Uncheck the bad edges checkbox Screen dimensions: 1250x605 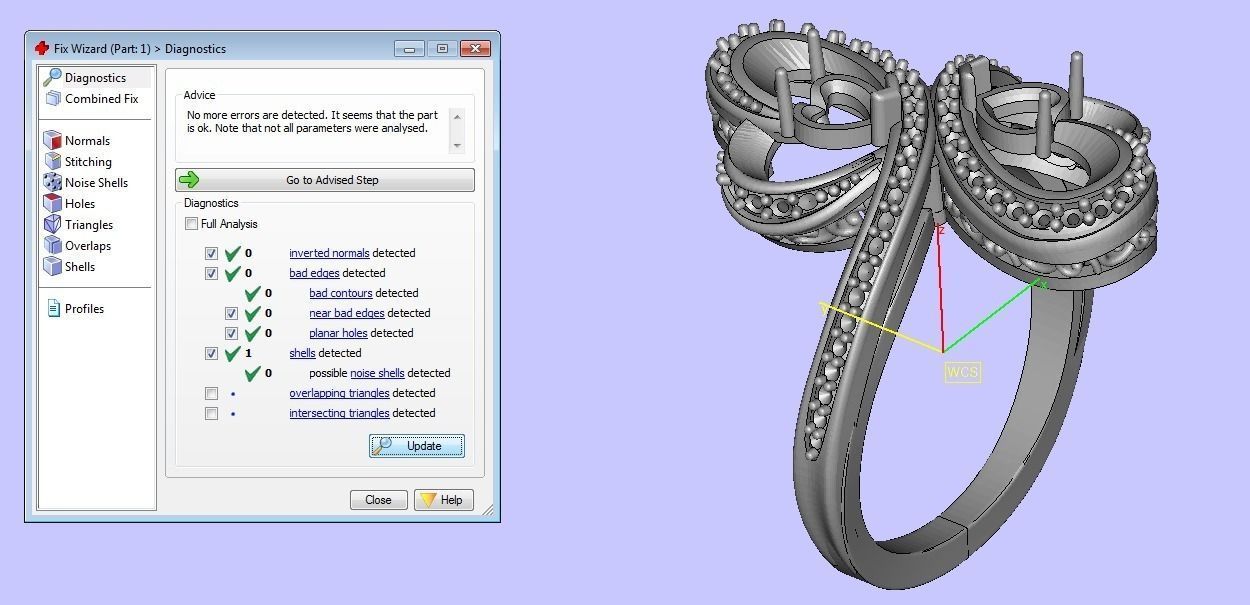[211, 273]
